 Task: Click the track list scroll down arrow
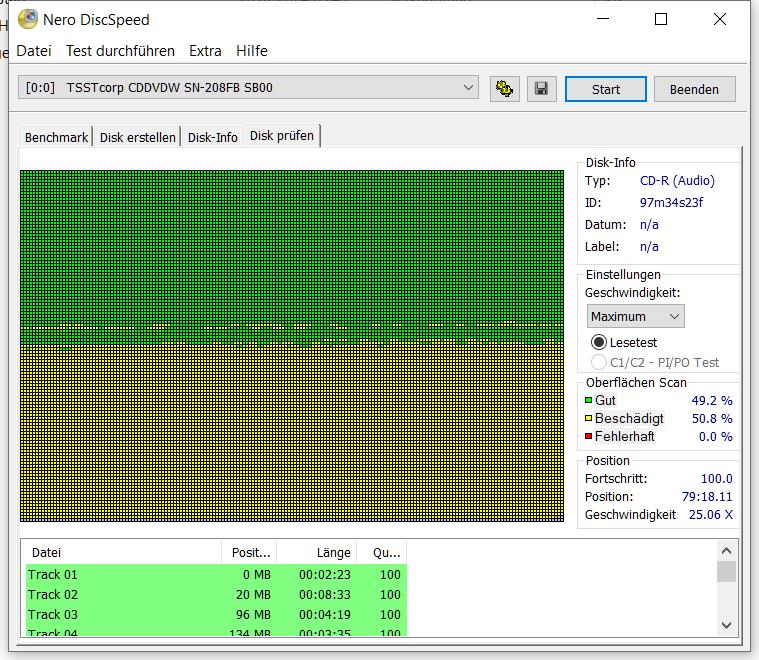click(726, 625)
